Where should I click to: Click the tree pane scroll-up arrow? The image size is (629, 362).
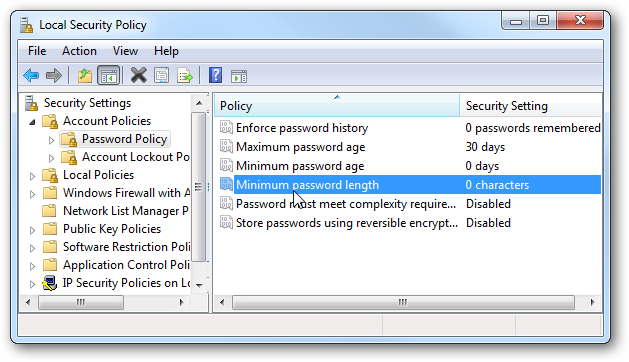(x=199, y=103)
